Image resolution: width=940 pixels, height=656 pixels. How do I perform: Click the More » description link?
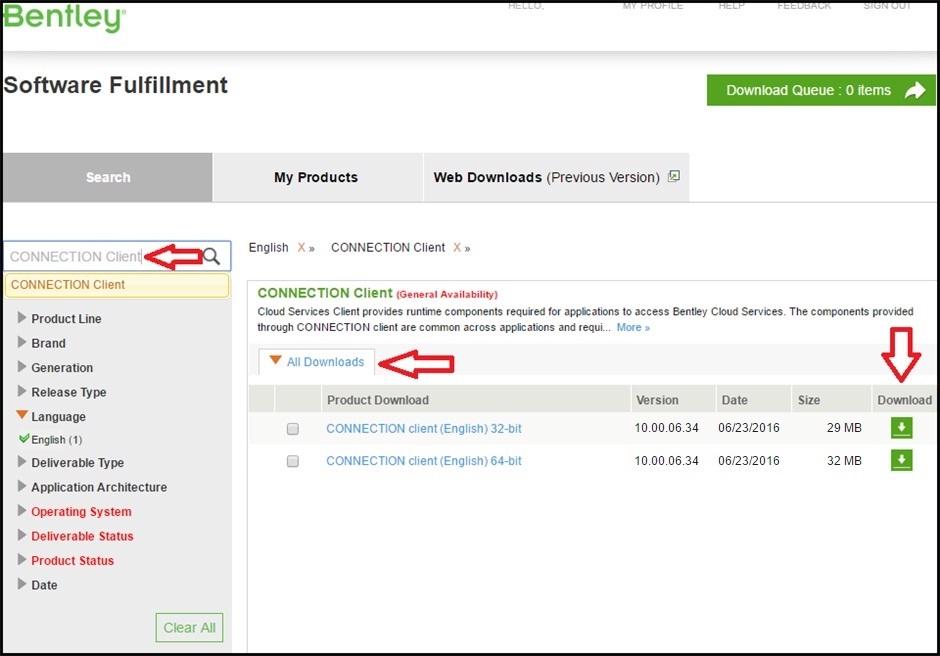click(x=633, y=327)
